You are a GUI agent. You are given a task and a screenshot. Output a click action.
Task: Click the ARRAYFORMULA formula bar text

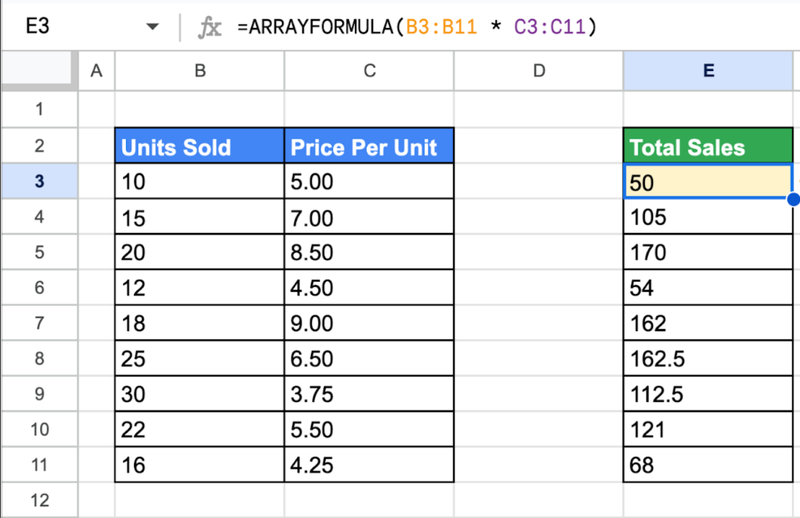[x=417, y=27]
